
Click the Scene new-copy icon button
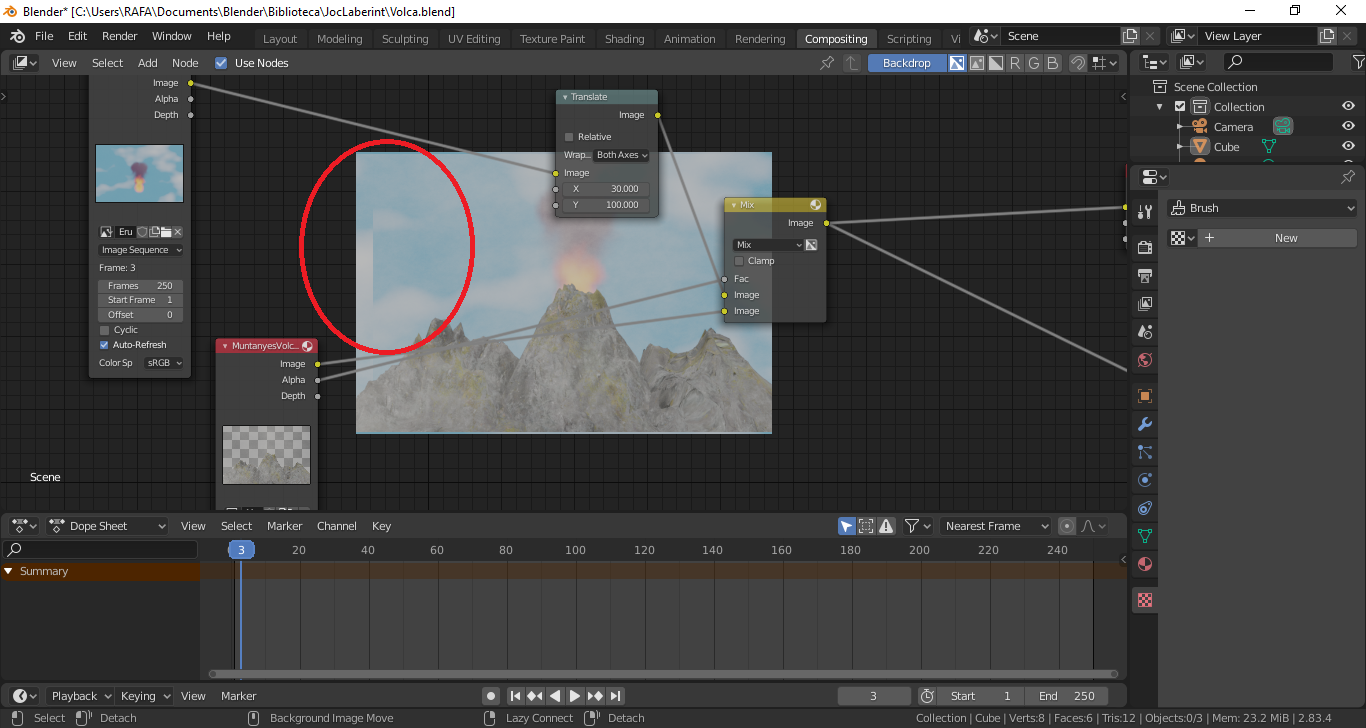pos(1130,36)
